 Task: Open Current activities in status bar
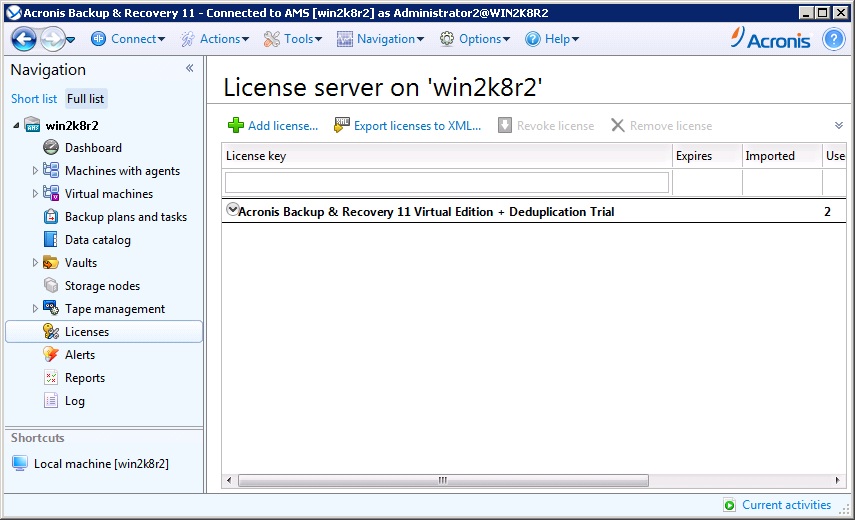[x=777, y=505]
